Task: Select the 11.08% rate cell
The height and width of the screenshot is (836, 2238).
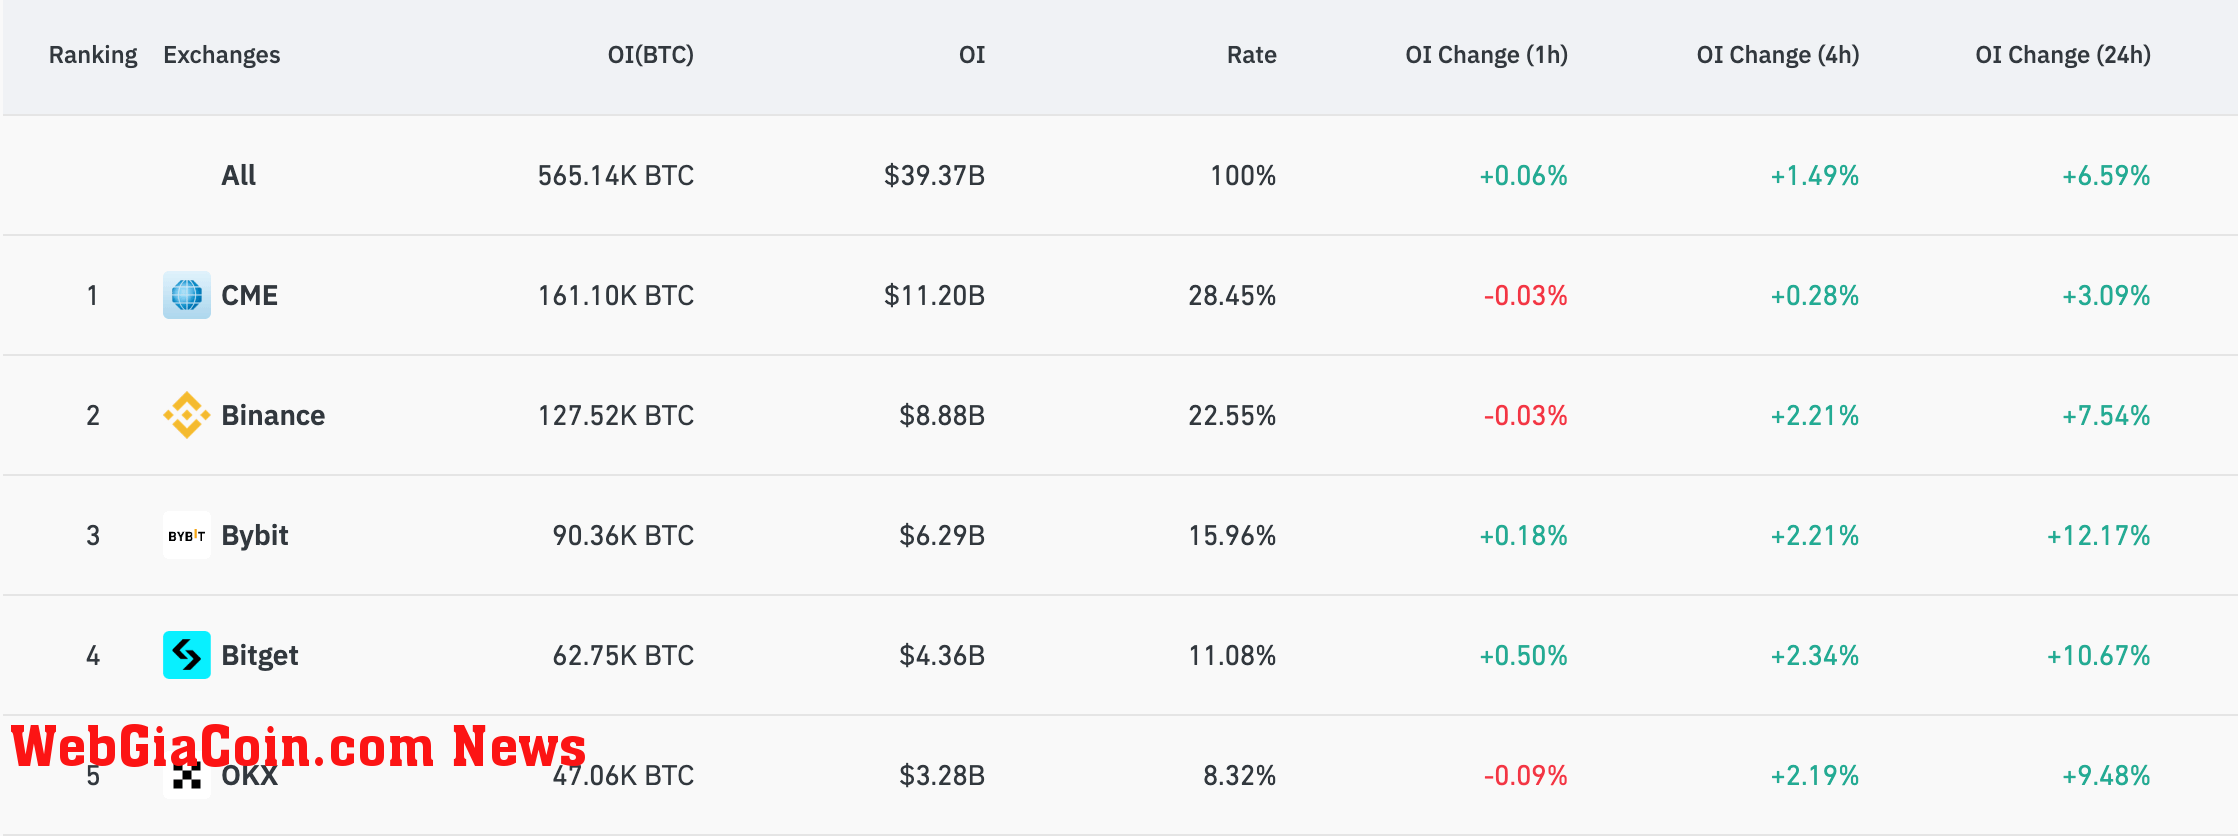Action: pyautogui.click(x=1232, y=655)
